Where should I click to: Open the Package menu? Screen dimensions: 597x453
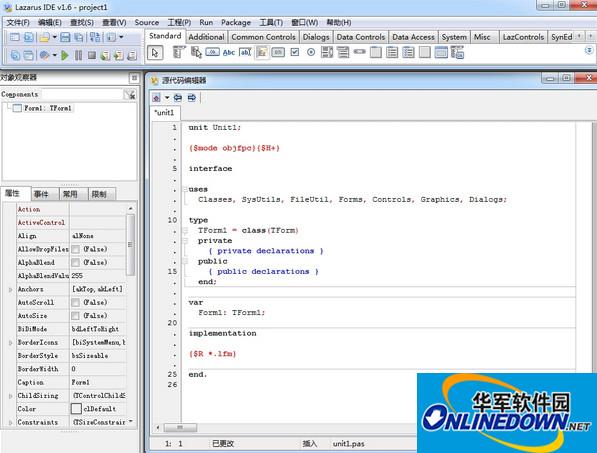pyautogui.click(x=236, y=22)
